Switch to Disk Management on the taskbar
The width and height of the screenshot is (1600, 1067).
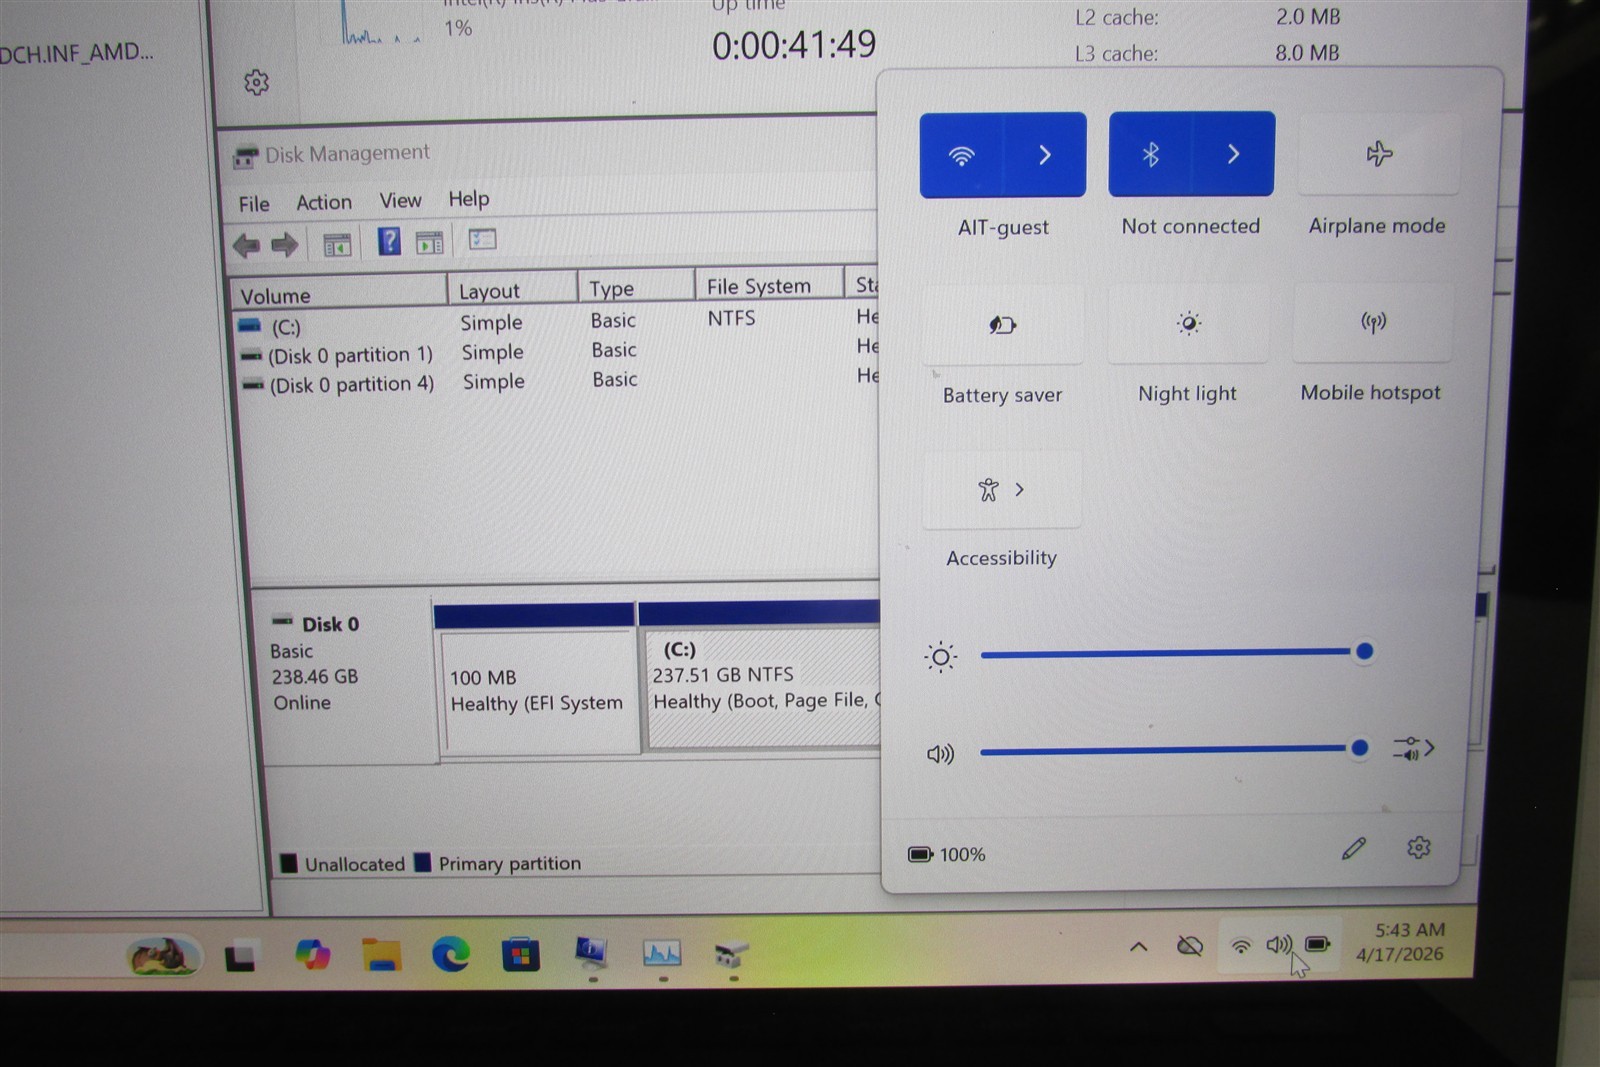pos(732,953)
